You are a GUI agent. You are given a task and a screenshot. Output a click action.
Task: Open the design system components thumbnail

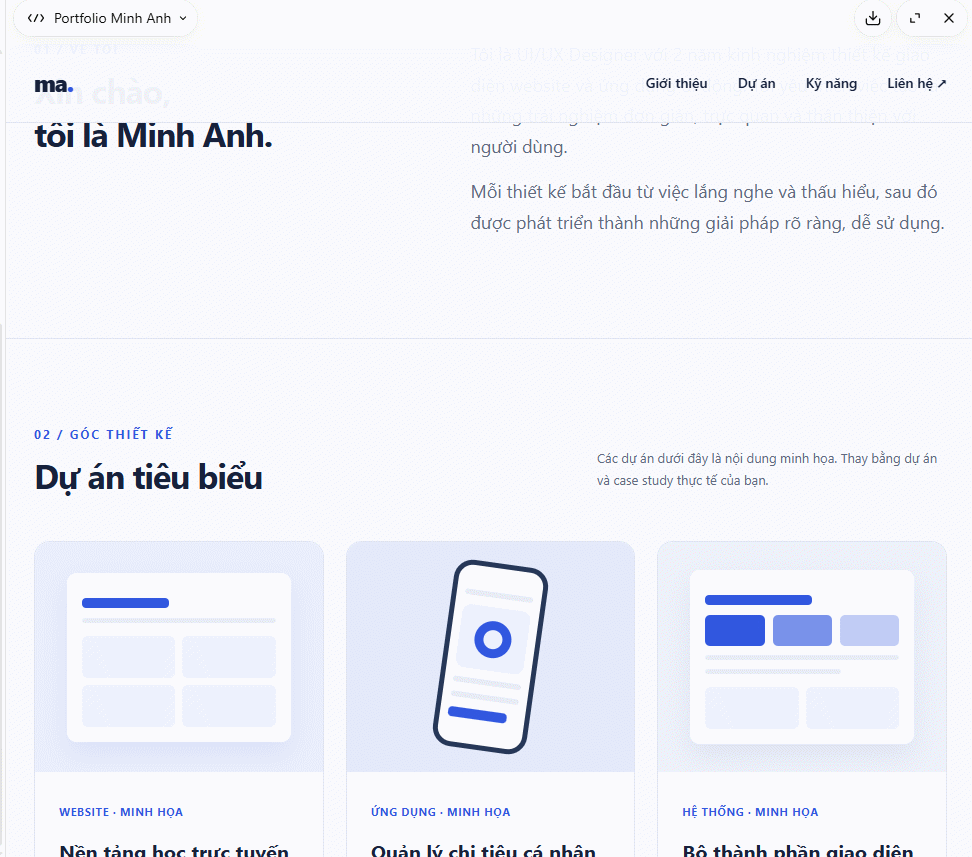tap(802, 657)
